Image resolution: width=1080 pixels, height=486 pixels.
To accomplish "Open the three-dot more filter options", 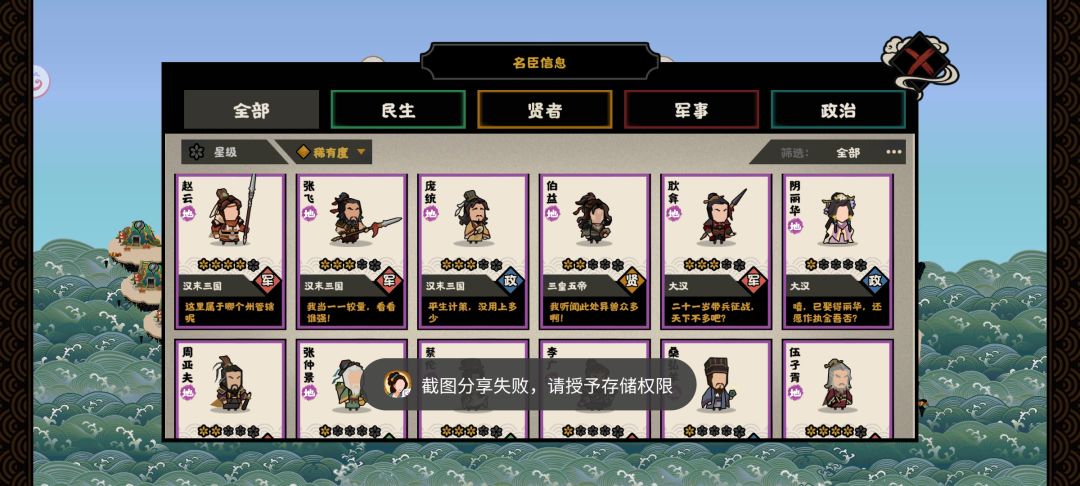I will pyautogui.click(x=894, y=153).
